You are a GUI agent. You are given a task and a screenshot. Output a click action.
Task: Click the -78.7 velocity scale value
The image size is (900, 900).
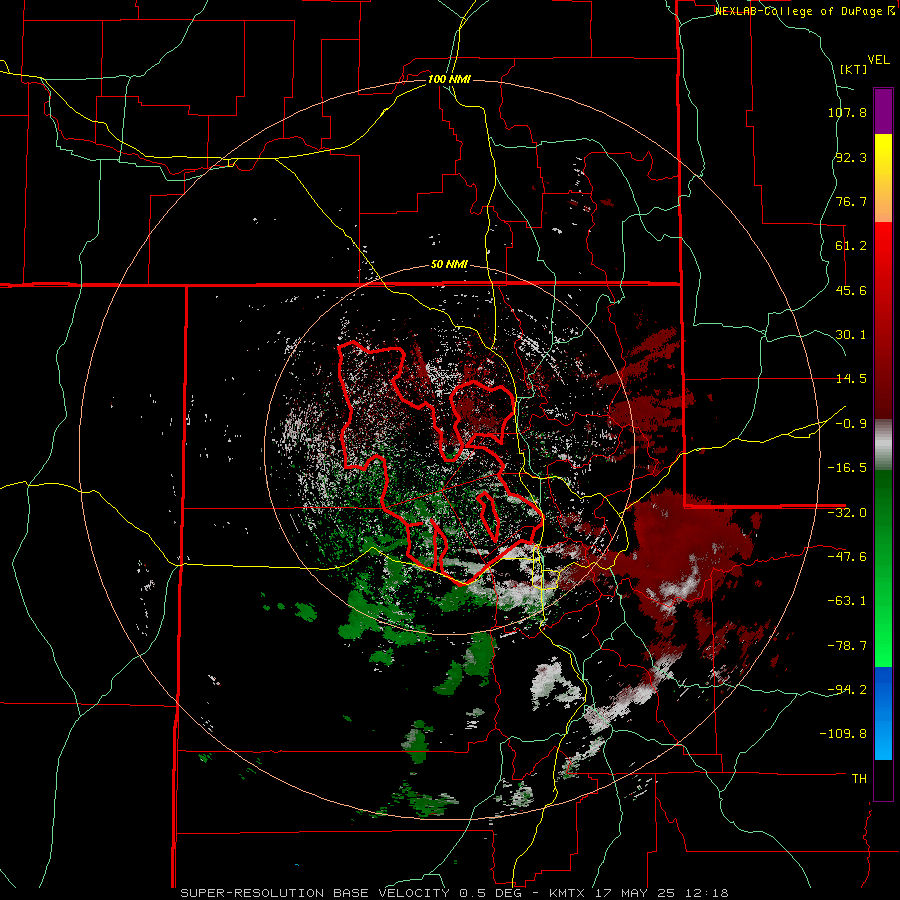[847, 646]
